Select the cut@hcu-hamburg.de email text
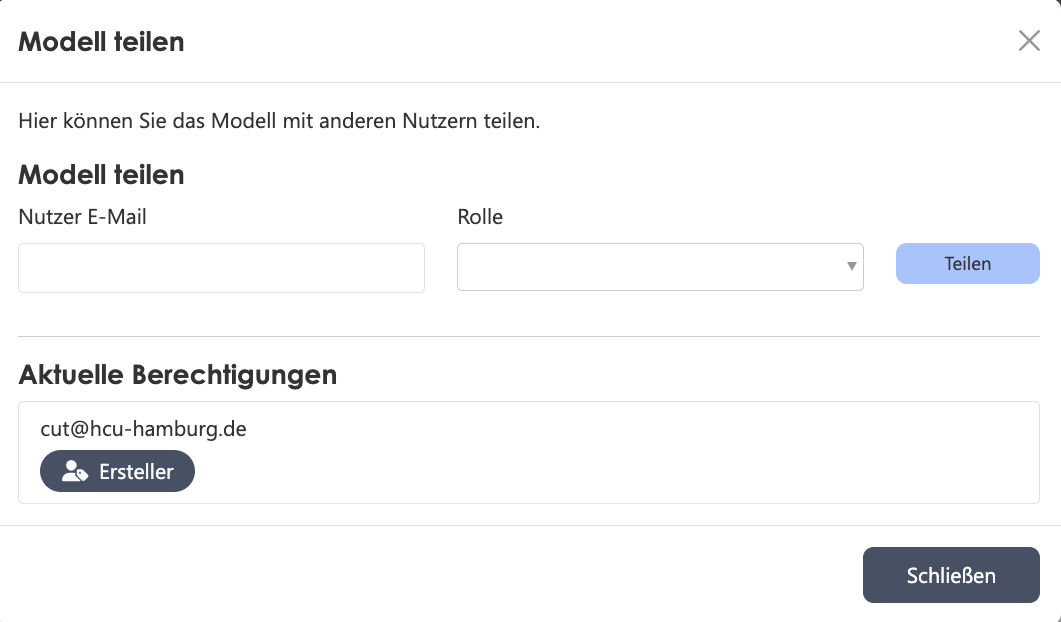 click(x=143, y=429)
